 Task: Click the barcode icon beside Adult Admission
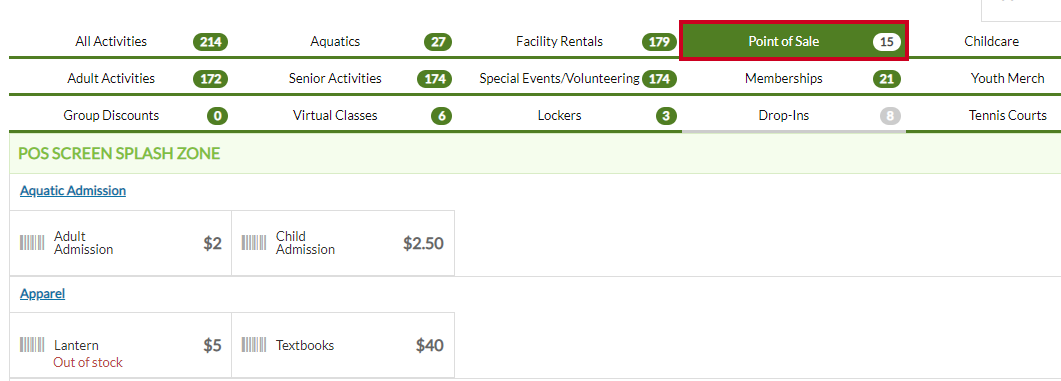click(32, 243)
